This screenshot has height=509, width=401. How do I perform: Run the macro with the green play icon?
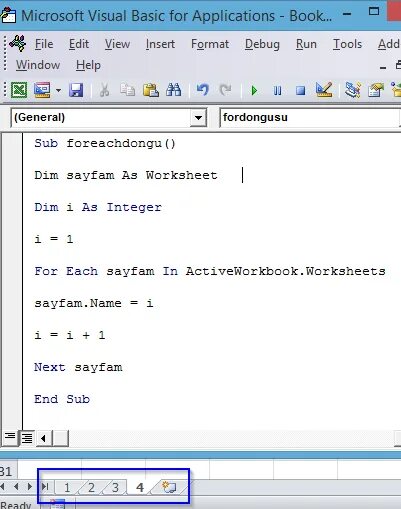tap(254, 90)
